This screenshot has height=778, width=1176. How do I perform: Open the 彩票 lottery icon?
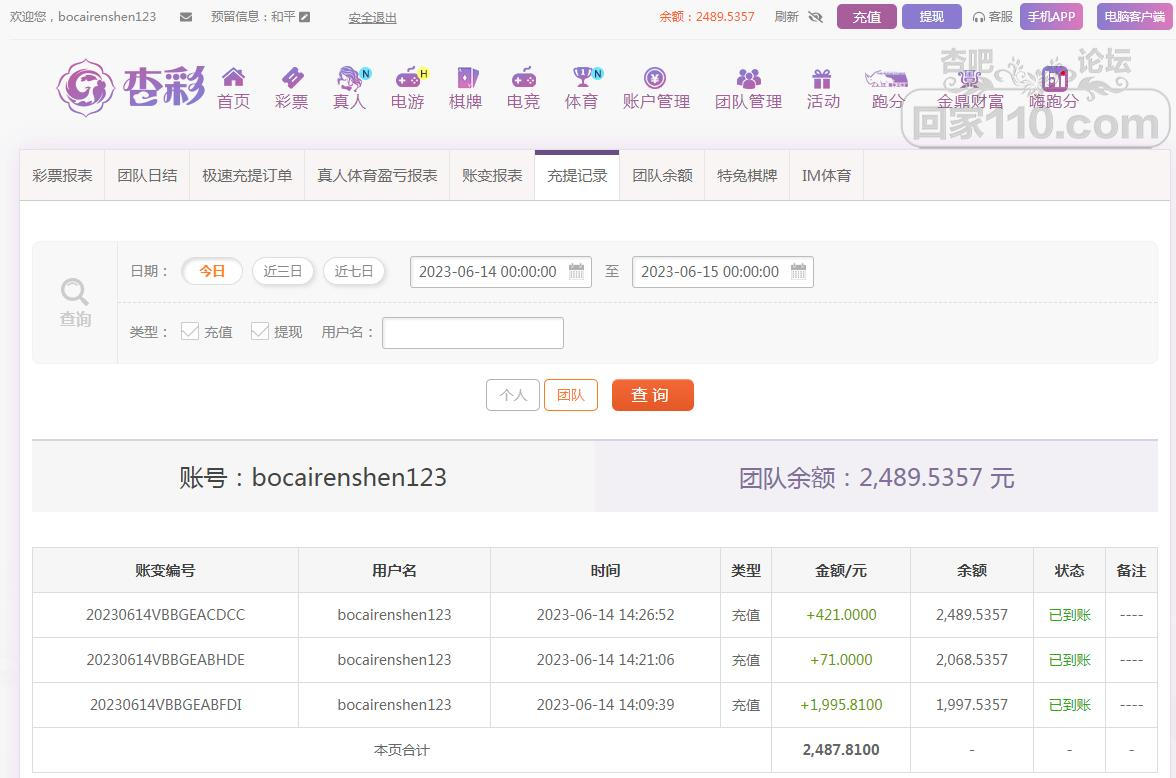(x=291, y=79)
